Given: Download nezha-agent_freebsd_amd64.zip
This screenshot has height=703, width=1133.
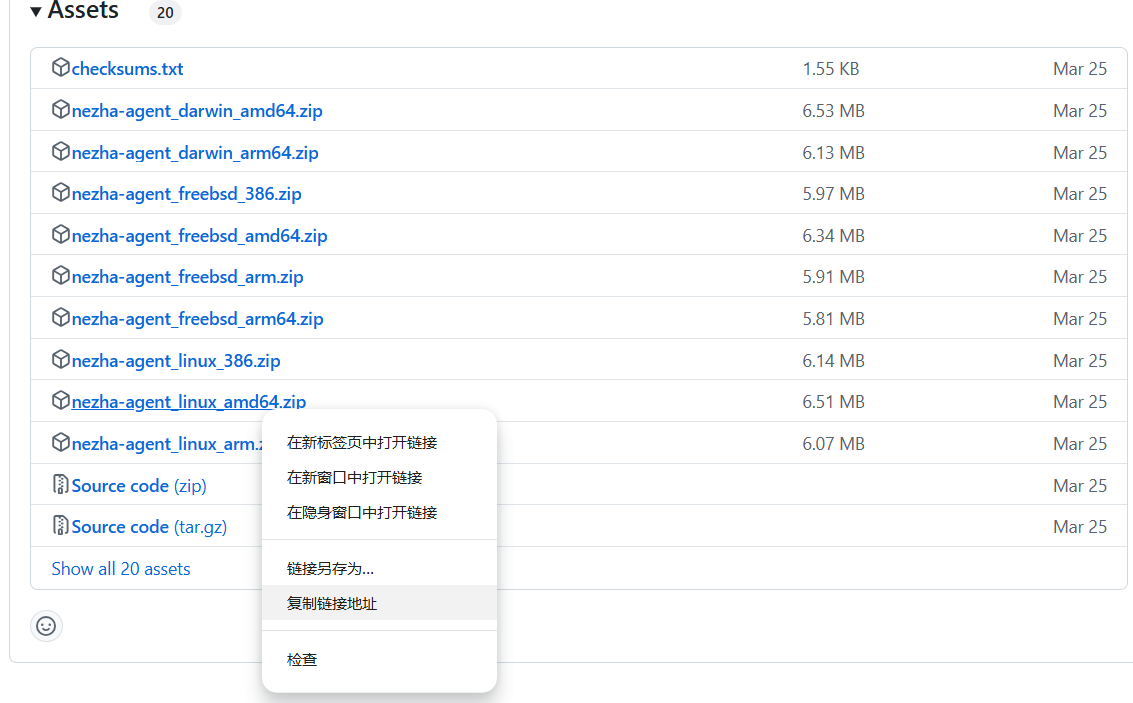Looking at the screenshot, I should click(x=199, y=236).
